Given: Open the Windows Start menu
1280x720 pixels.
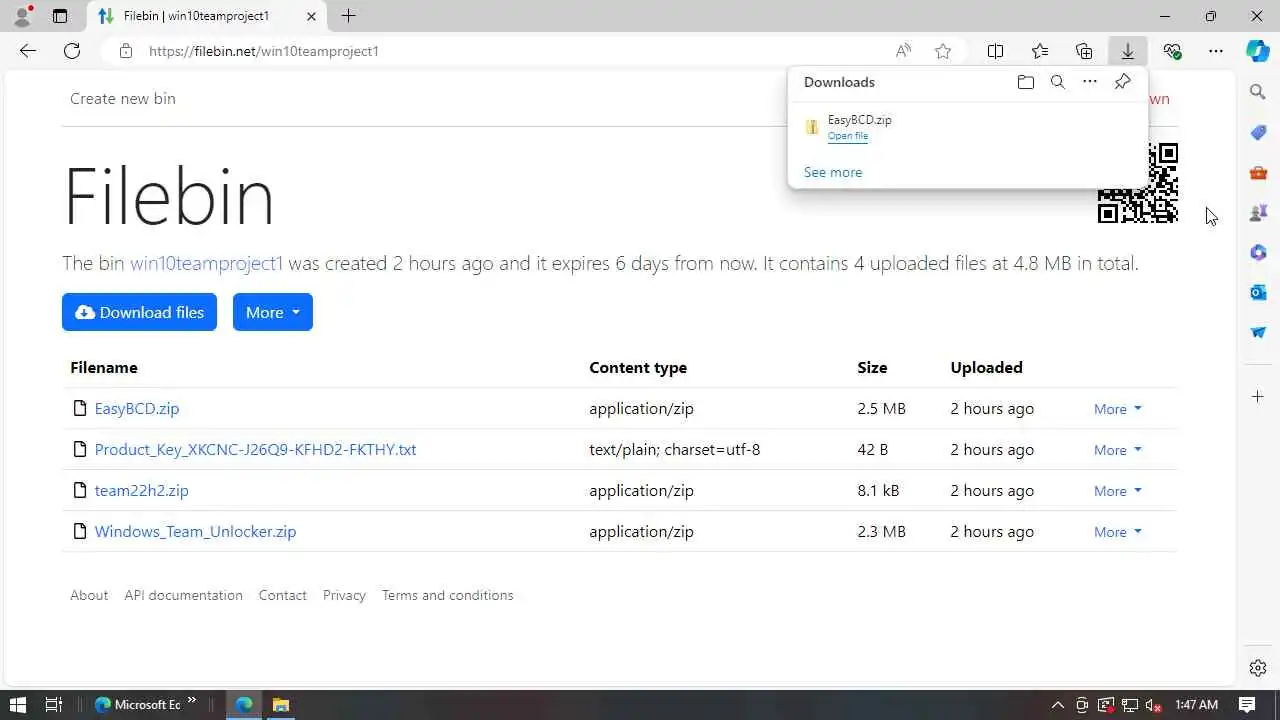Looking at the screenshot, I should [x=17, y=705].
